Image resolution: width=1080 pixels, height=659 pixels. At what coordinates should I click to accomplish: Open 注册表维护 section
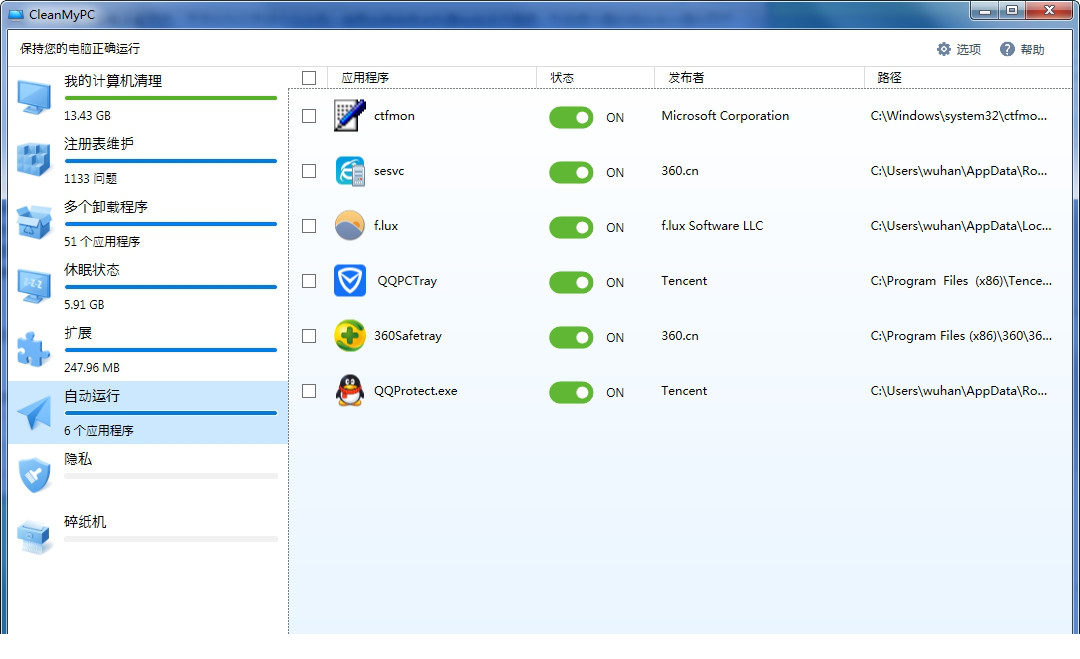[148, 161]
